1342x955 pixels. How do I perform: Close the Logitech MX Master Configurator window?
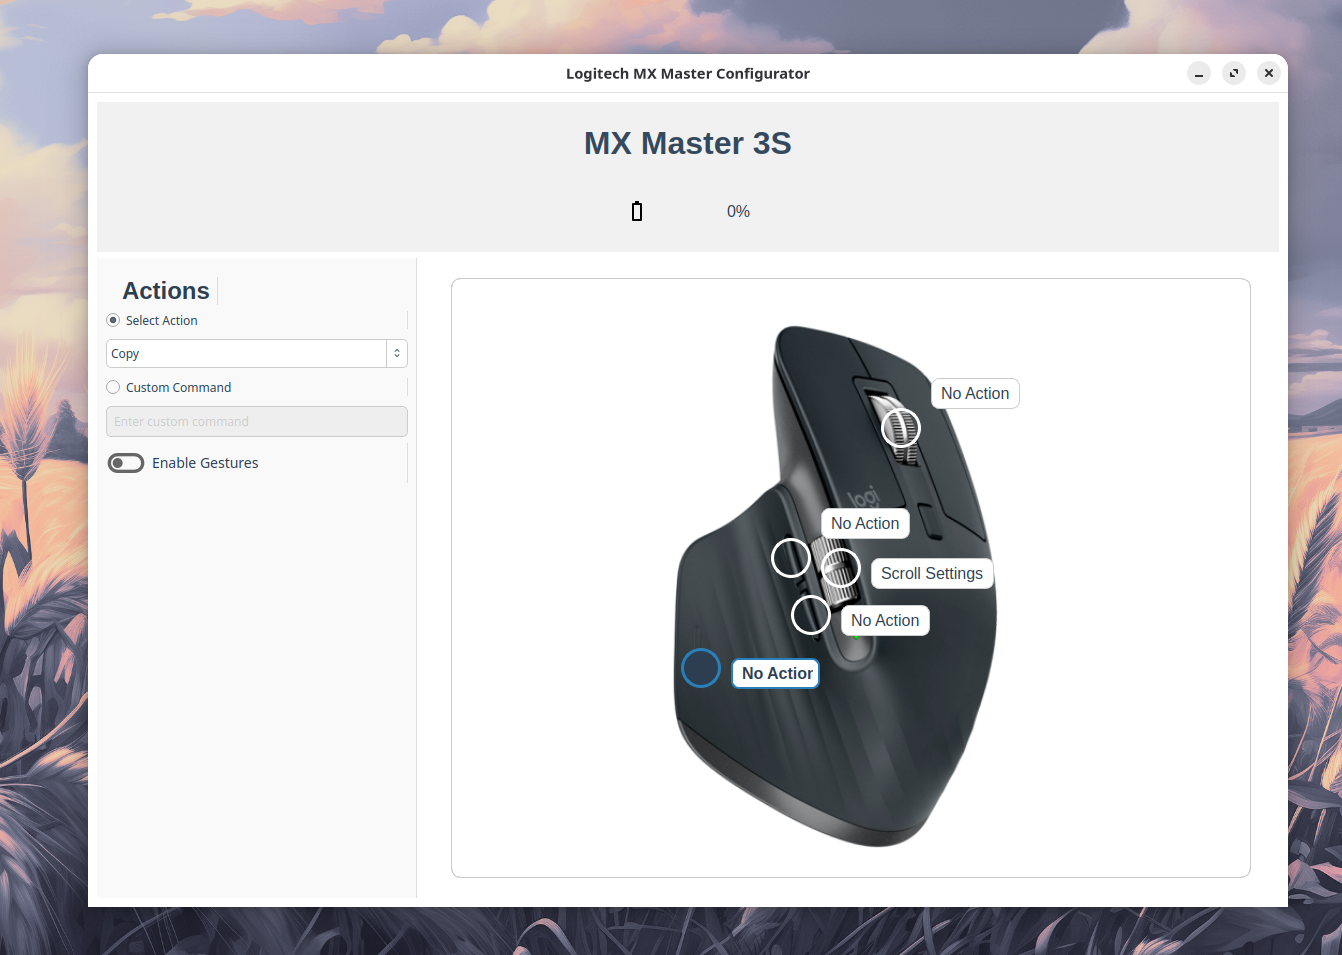coord(1269,73)
